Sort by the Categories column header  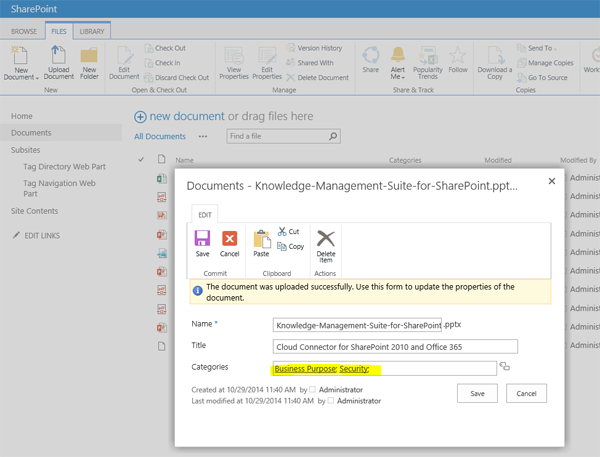[405, 160]
